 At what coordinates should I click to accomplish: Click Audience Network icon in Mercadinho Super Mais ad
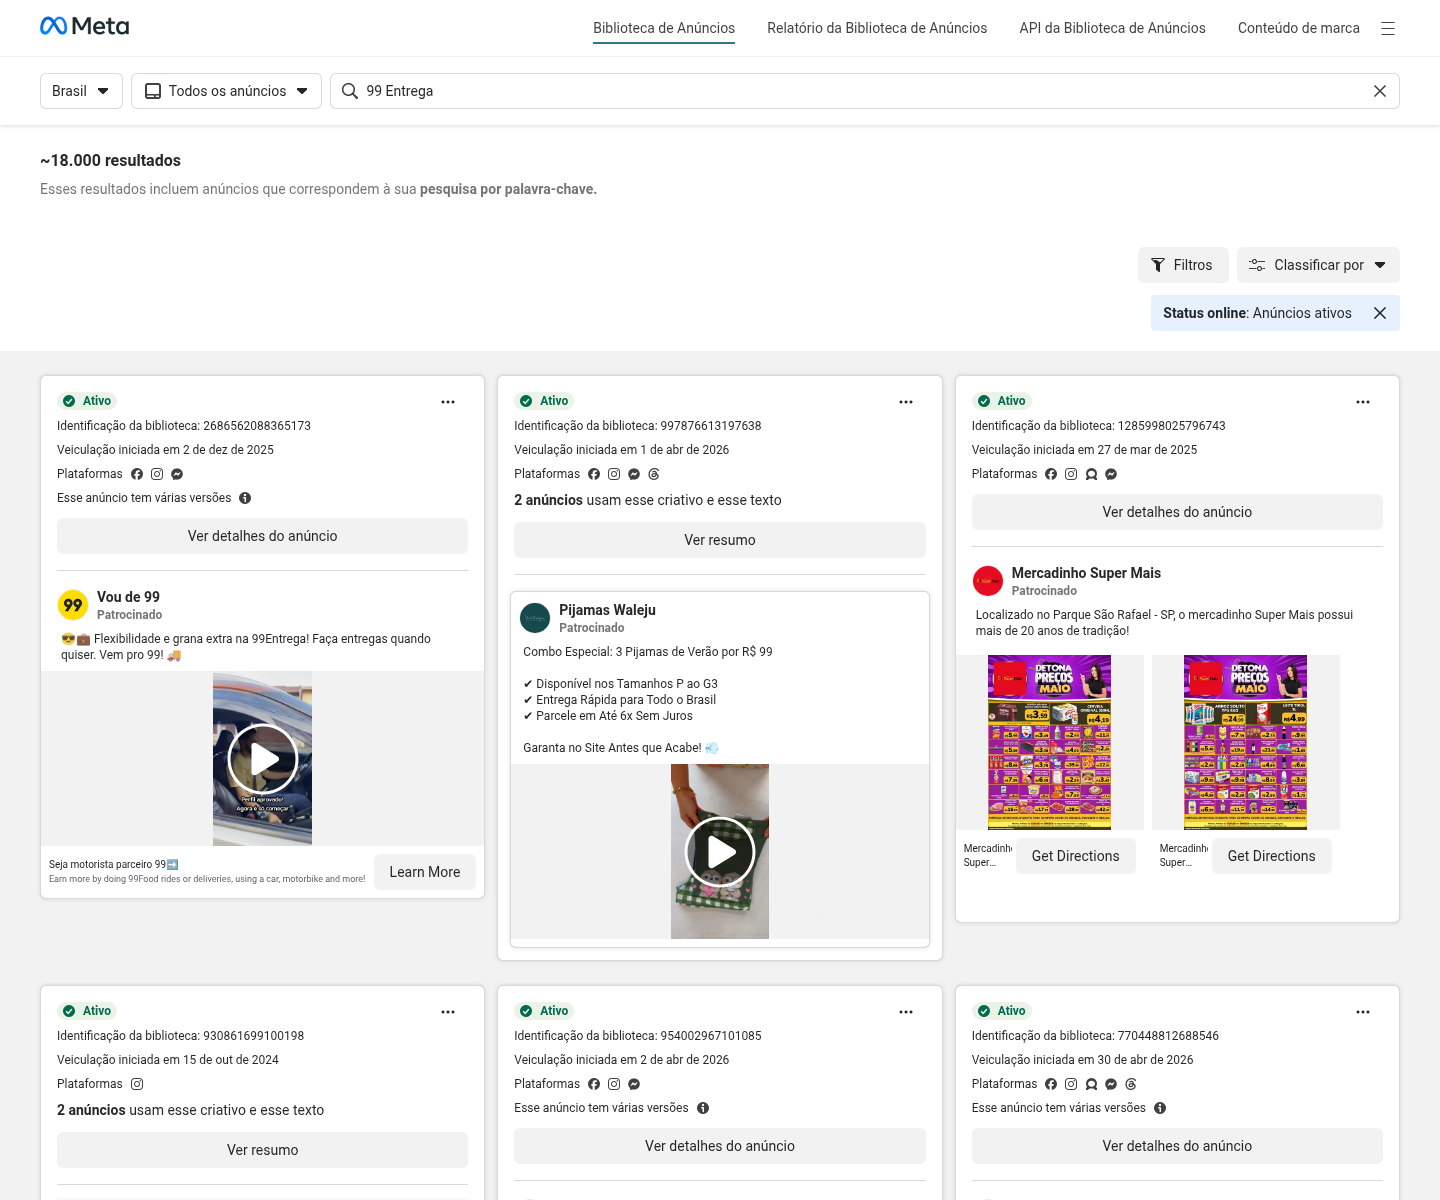click(x=1091, y=474)
